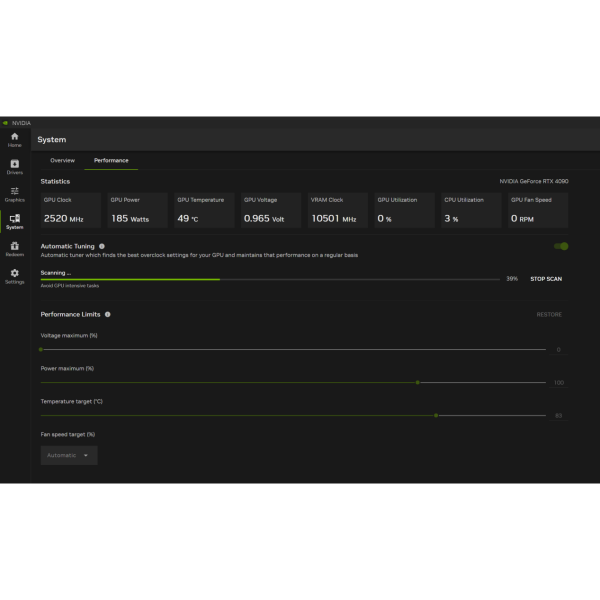Click the NVIDIA GeForce RTX 4090 label
This screenshot has height=600, width=600.
click(534, 181)
